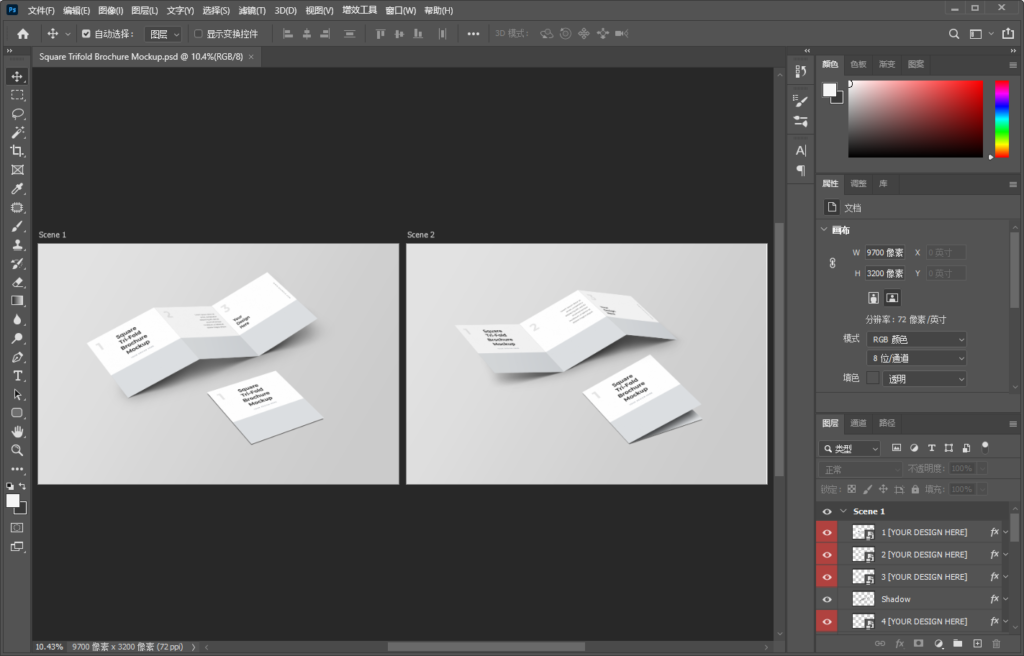Open the workspace switcher dropdown
1024x656 pixels.
click(980, 34)
